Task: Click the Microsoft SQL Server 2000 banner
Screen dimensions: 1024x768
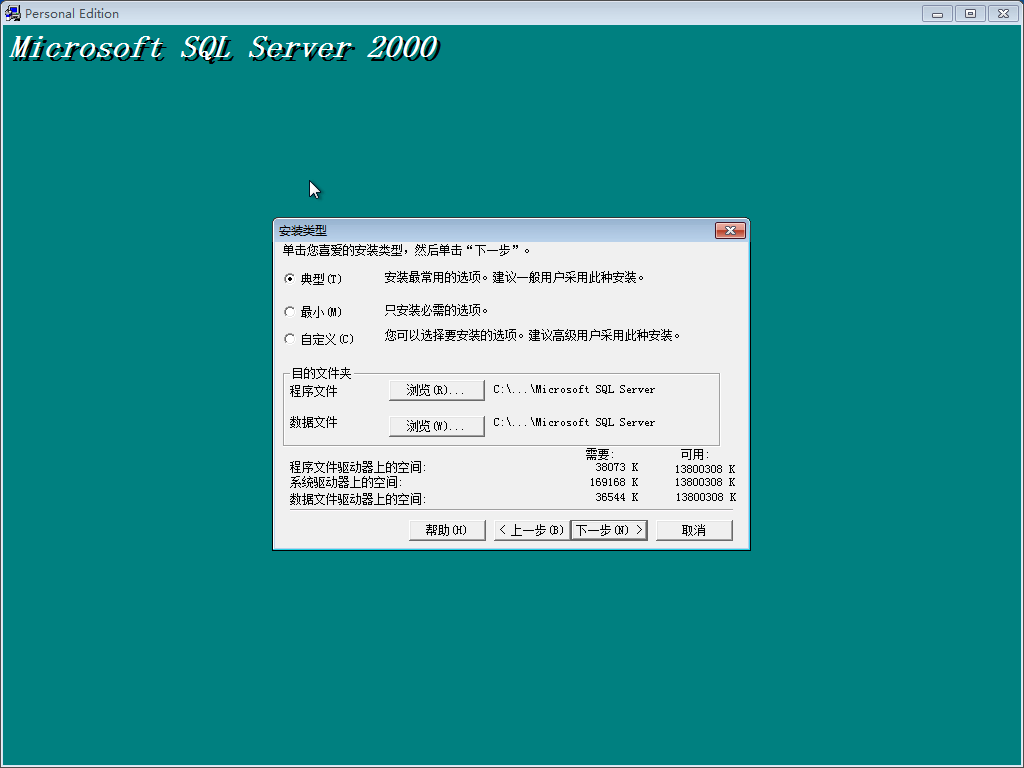Action: pyautogui.click(x=224, y=48)
